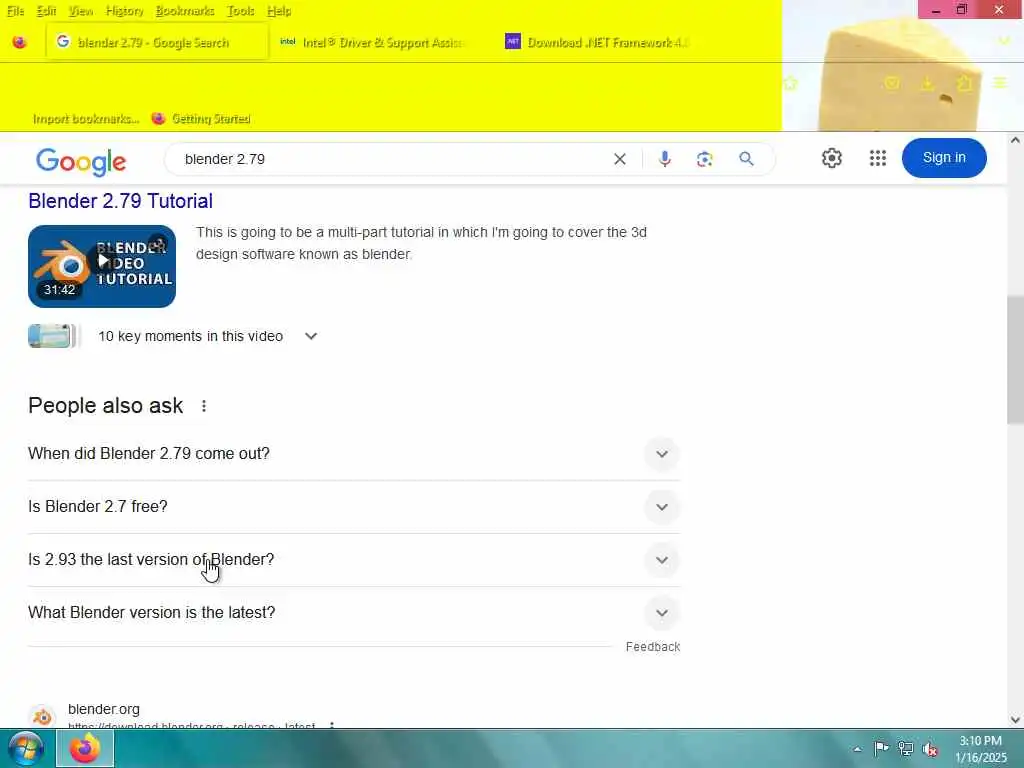Click the Sign in button
The height and width of the screenshot is (768, 1024).
944,157
